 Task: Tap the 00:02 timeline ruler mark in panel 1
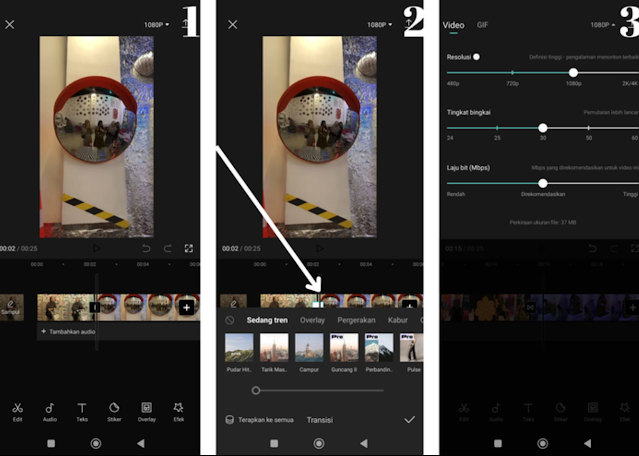(x=90, y=264)
